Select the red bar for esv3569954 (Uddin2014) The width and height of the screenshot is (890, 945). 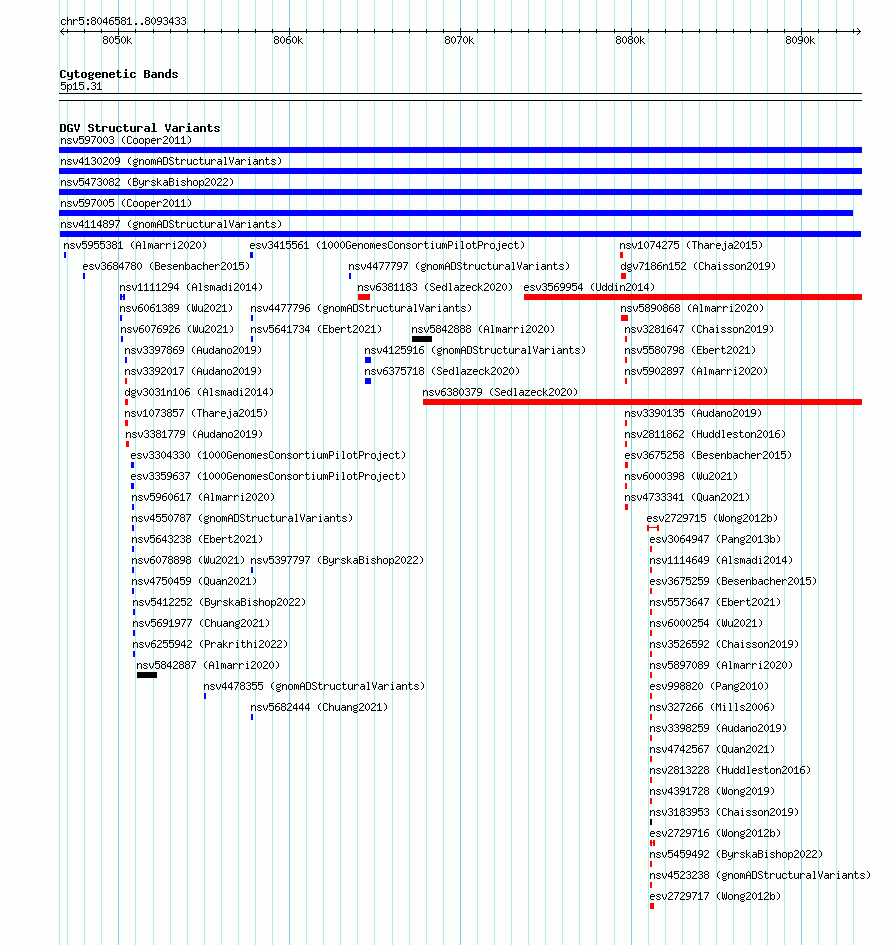(x=693, y=297)
